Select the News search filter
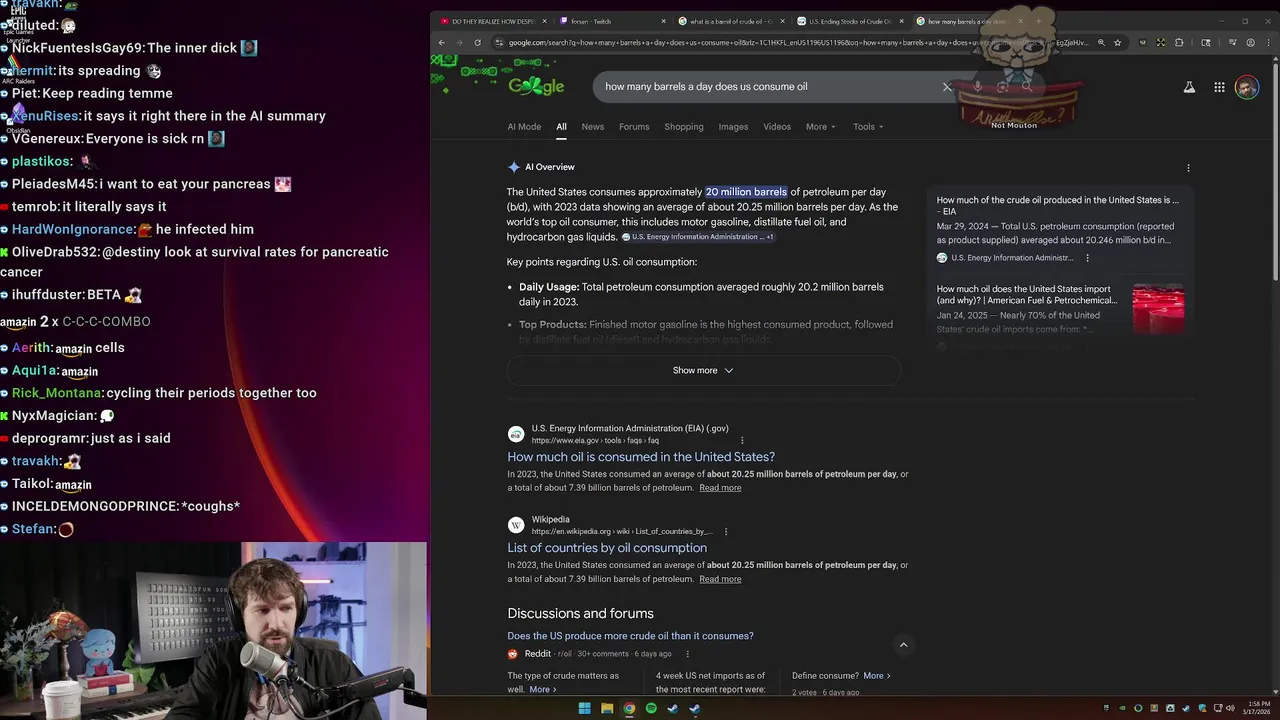The width and height of the screenshot is (1280, 720). pos(593,127)
